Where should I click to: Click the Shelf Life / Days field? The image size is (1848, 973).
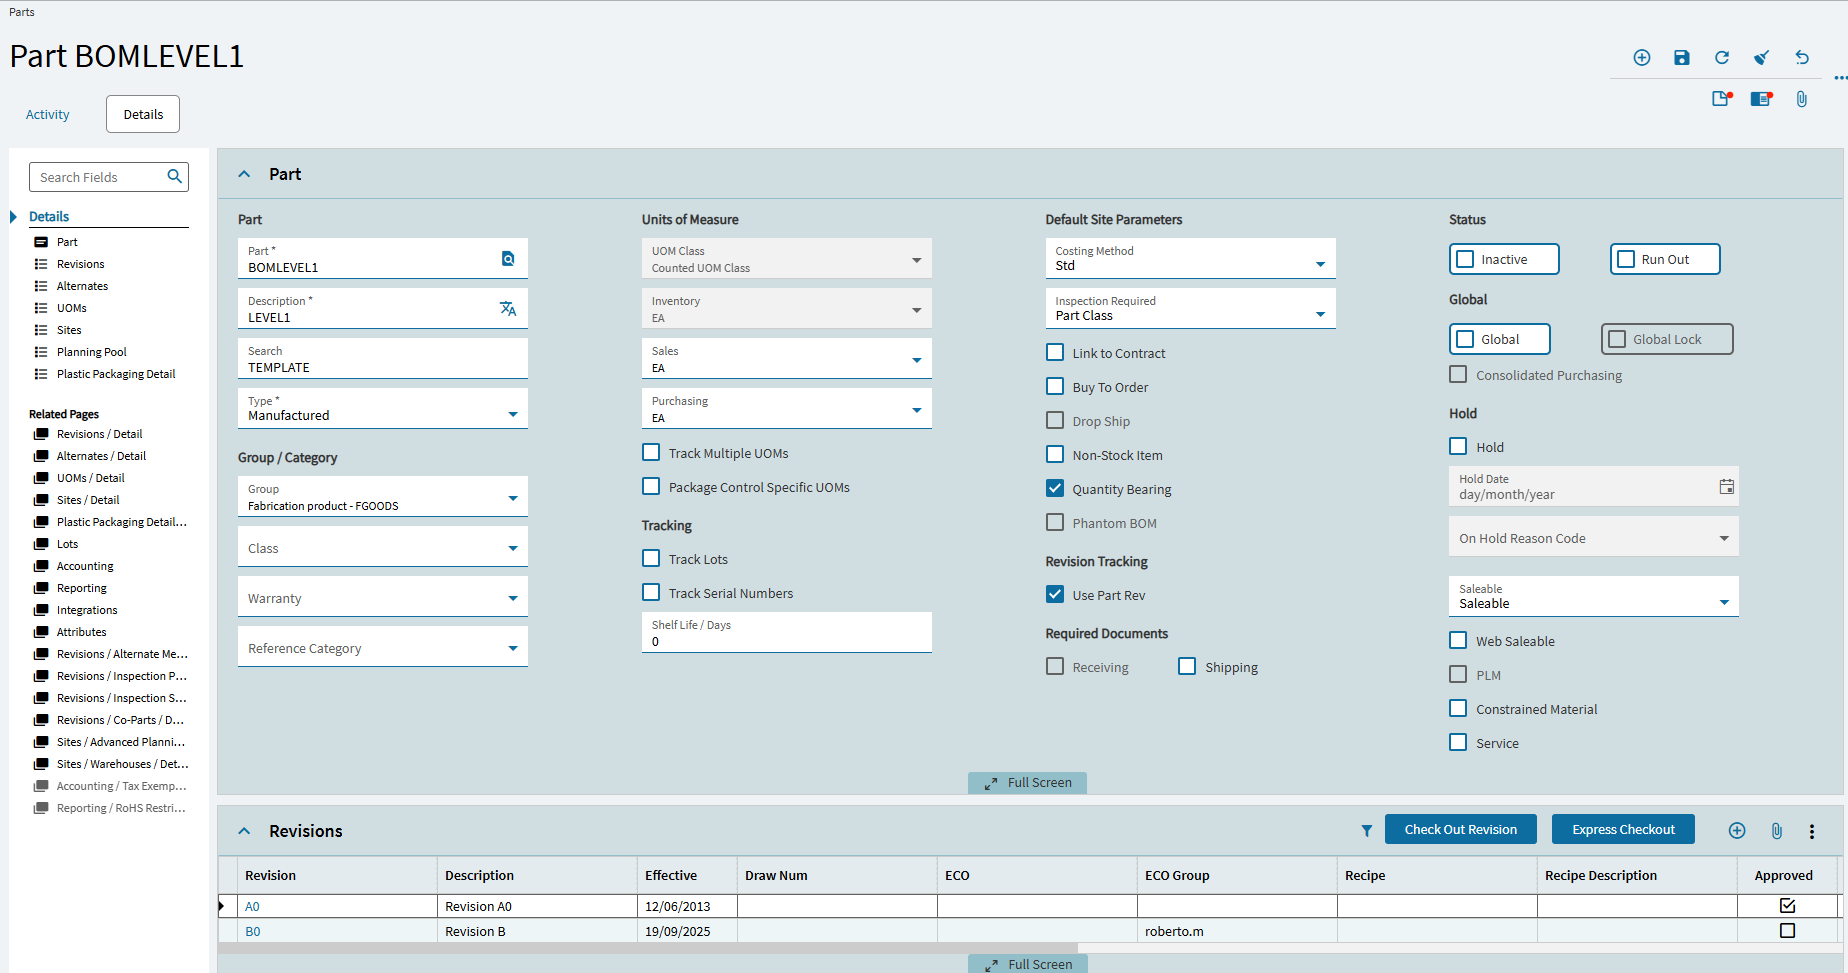pos(786,632)
